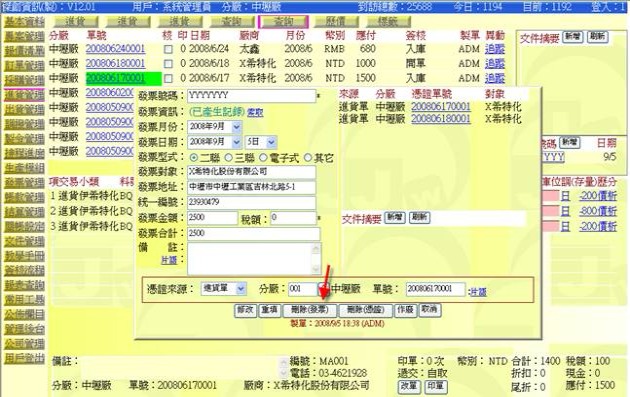Open voucher link 200806180001 in dialog

tap(441, 119)
